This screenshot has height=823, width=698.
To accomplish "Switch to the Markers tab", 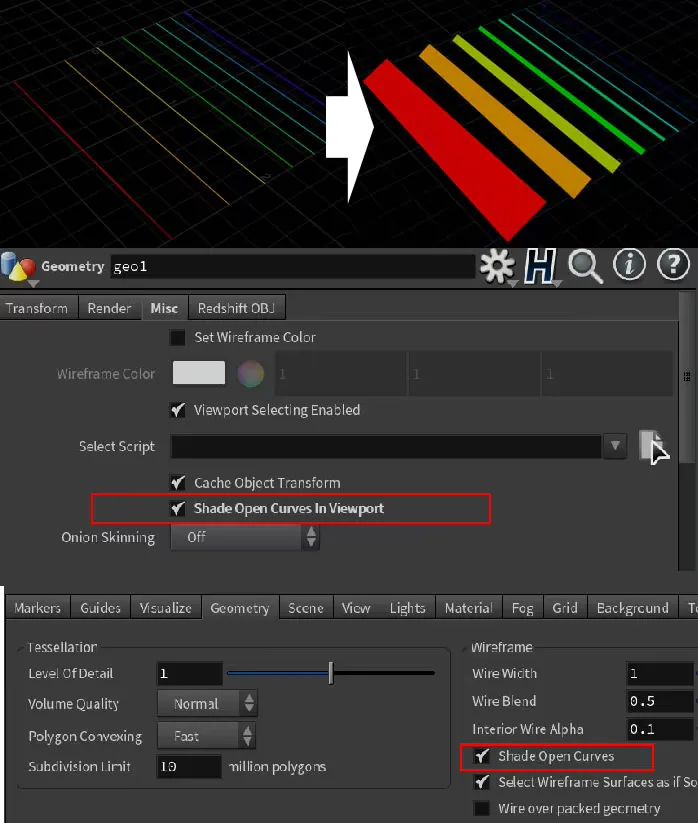I will [x=37, y=608].
